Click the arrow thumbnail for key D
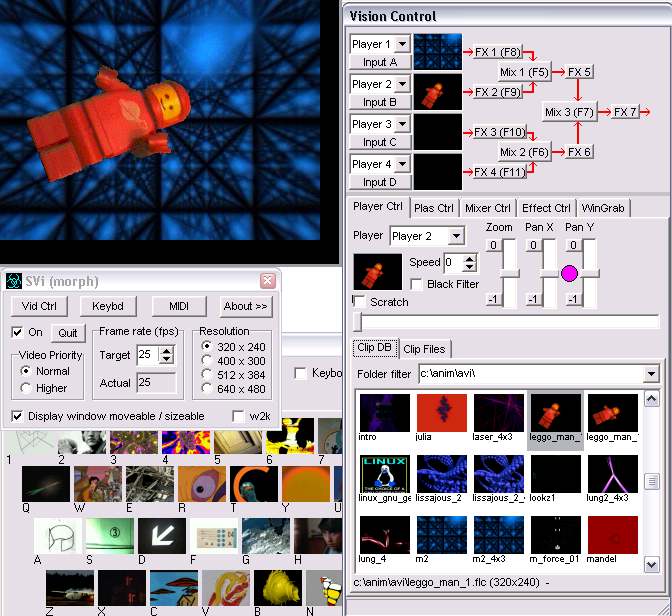 click(162, 536)
